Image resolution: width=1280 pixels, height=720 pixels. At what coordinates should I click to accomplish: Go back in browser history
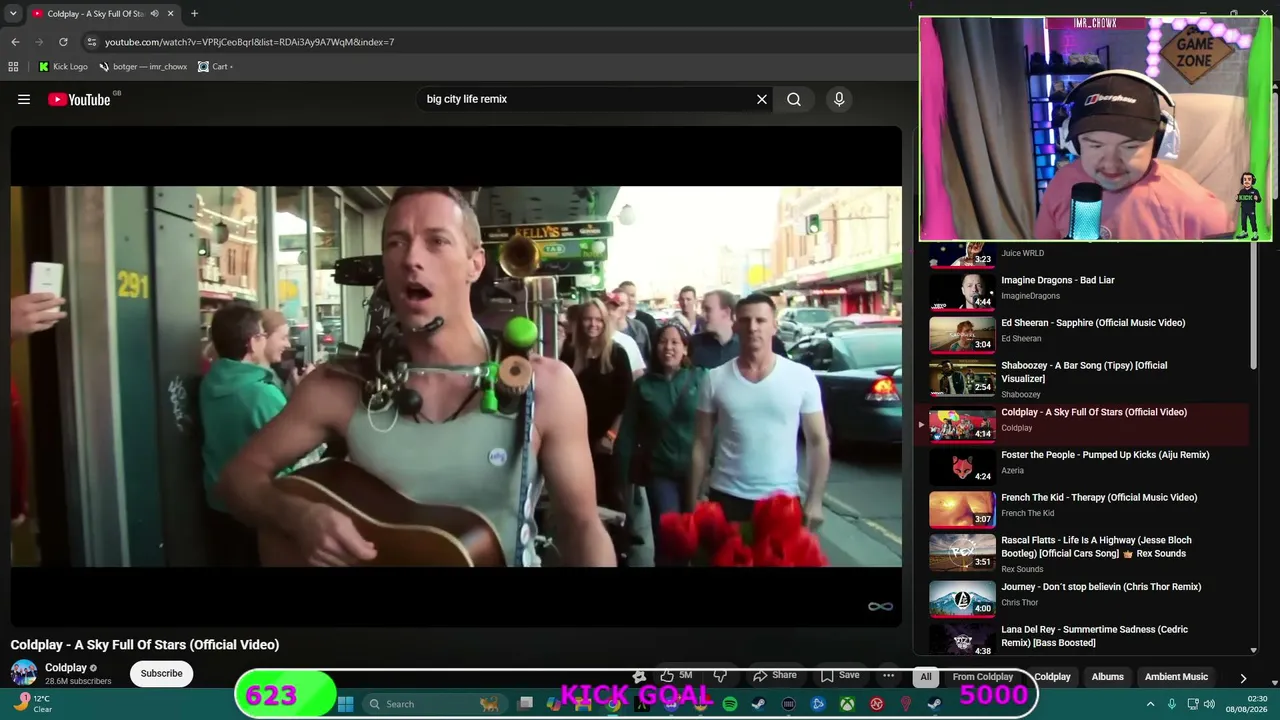(15, 42)
